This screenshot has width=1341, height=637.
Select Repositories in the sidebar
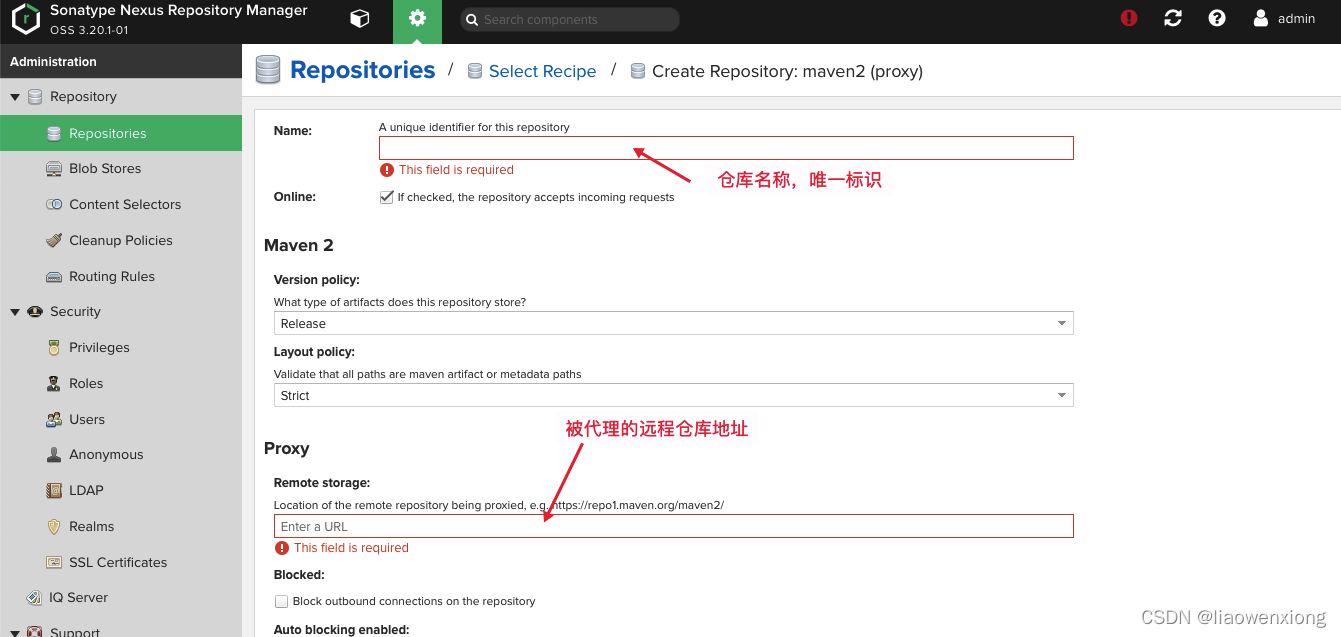[121, 133]
